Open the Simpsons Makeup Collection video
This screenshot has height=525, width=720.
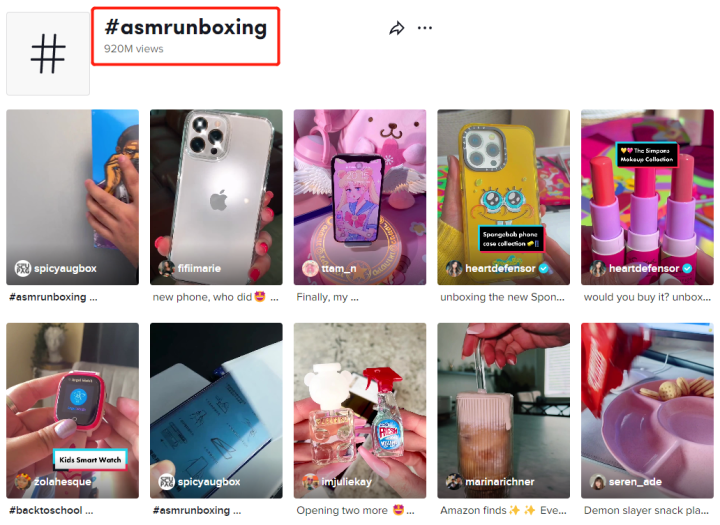pyautogui.click(x=647, y=197)
